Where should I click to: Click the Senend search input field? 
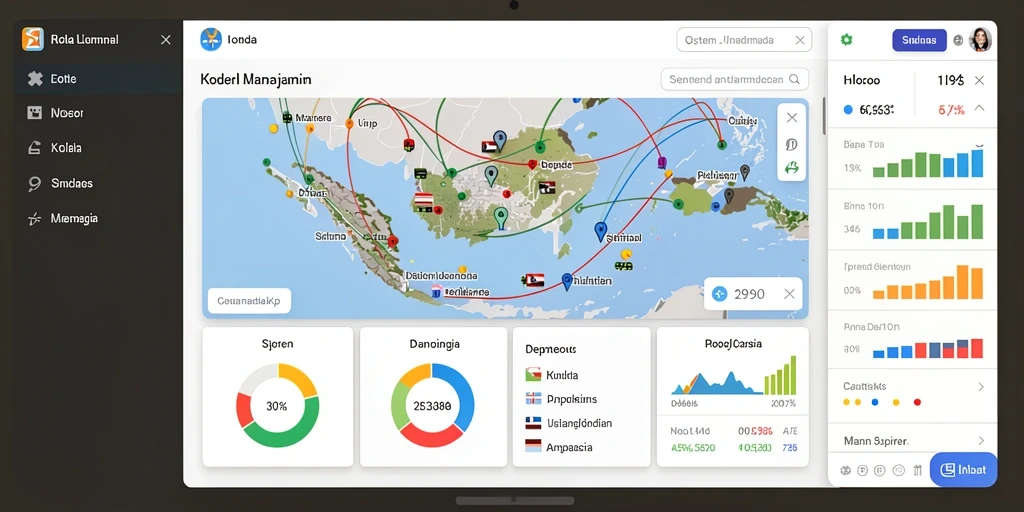pyautogui.click(x=735, y=79)
